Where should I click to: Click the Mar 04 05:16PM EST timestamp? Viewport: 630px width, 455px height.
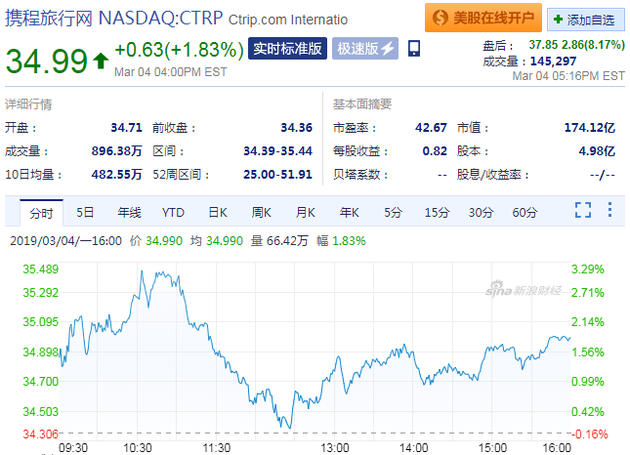569,76
